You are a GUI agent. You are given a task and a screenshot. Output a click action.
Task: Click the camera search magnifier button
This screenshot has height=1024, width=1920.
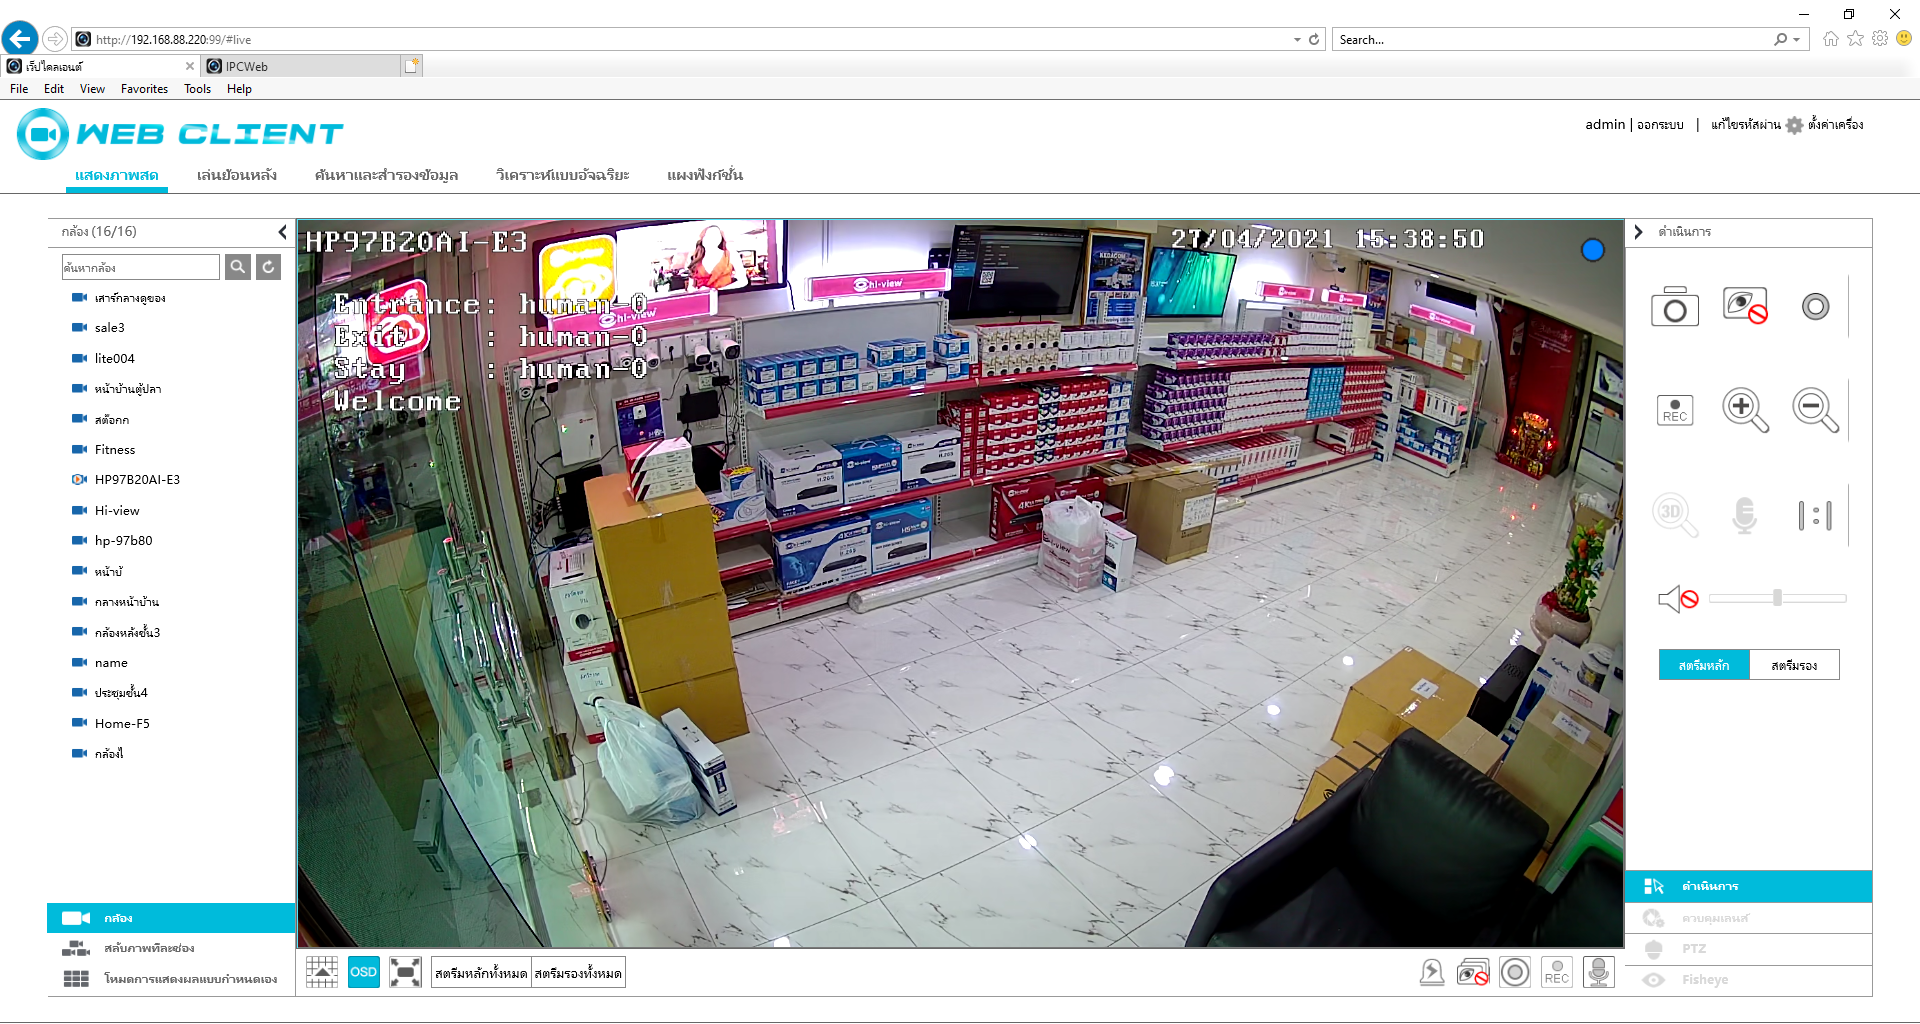[x=238, y=267]
